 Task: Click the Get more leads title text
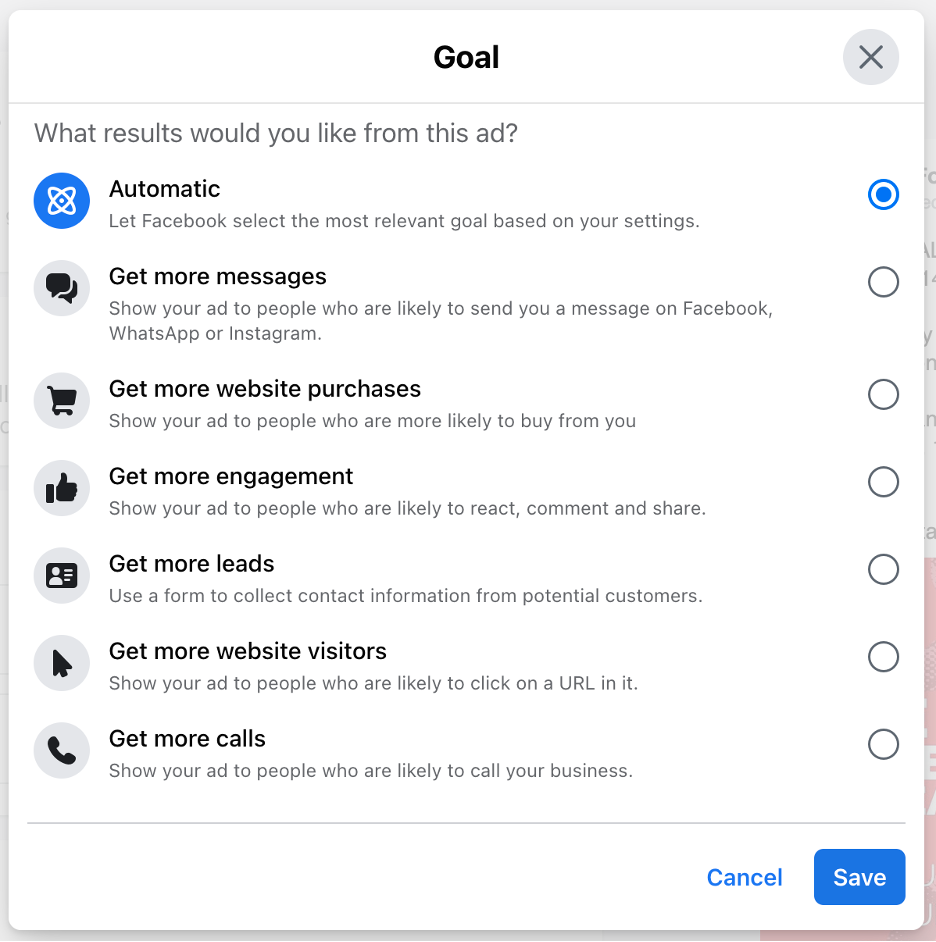tap(191, 564)
